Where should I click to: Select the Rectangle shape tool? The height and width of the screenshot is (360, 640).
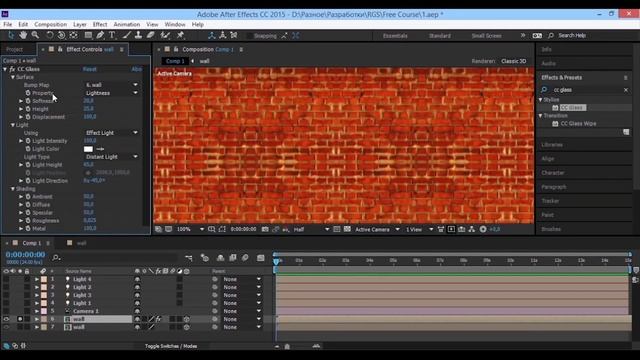88,36
